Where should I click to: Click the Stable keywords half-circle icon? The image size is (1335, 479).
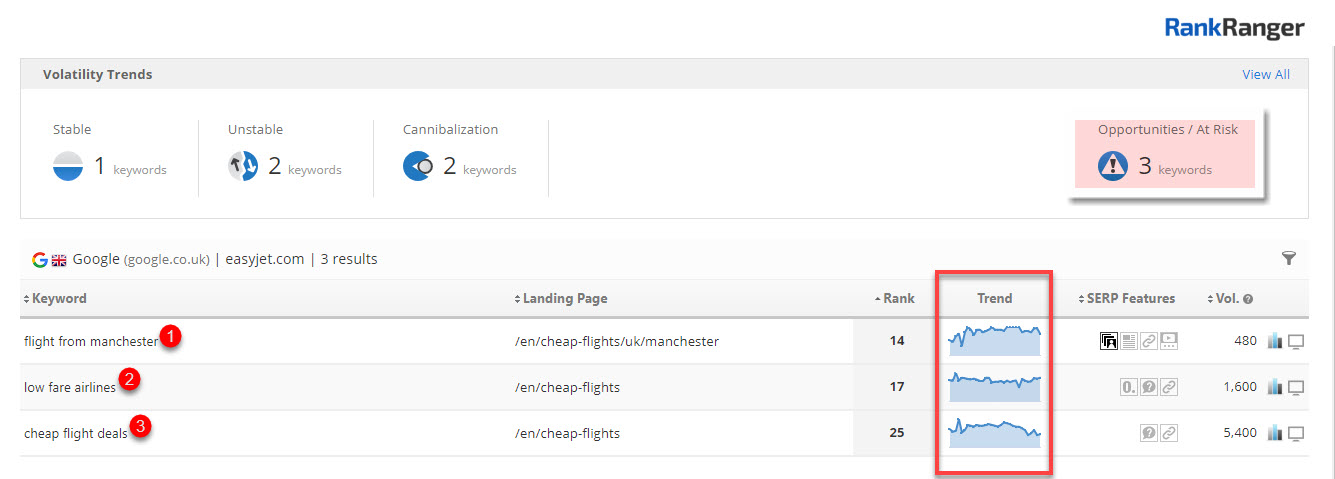[68, 167]
